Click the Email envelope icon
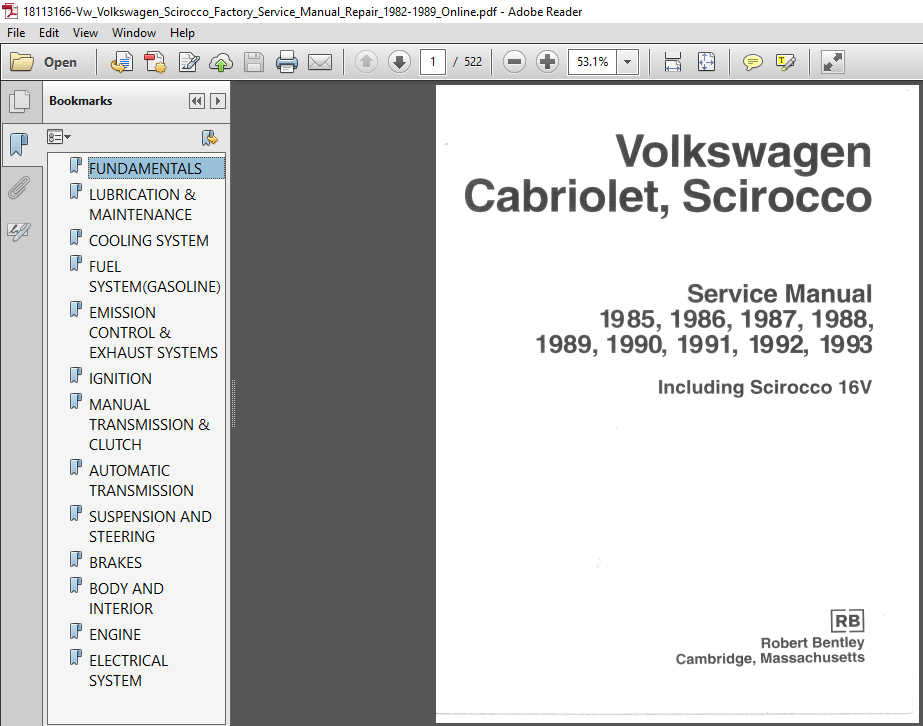Viewport: 923px width, 726px height. point(320,62)
